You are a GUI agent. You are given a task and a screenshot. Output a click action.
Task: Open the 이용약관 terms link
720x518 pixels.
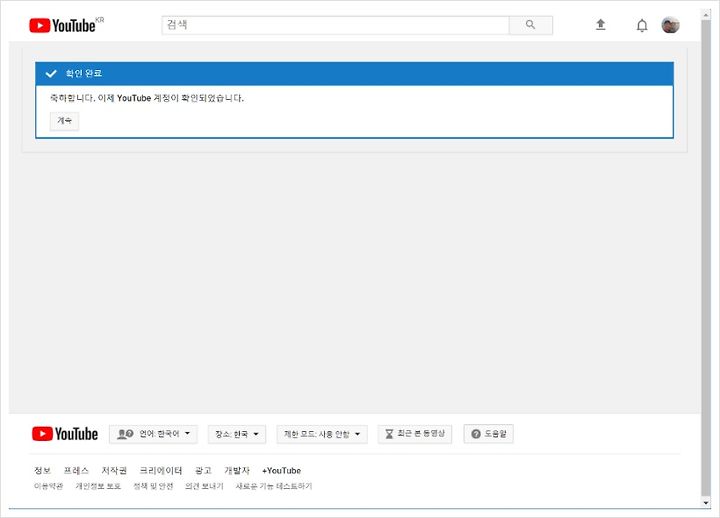coord(48,486)
